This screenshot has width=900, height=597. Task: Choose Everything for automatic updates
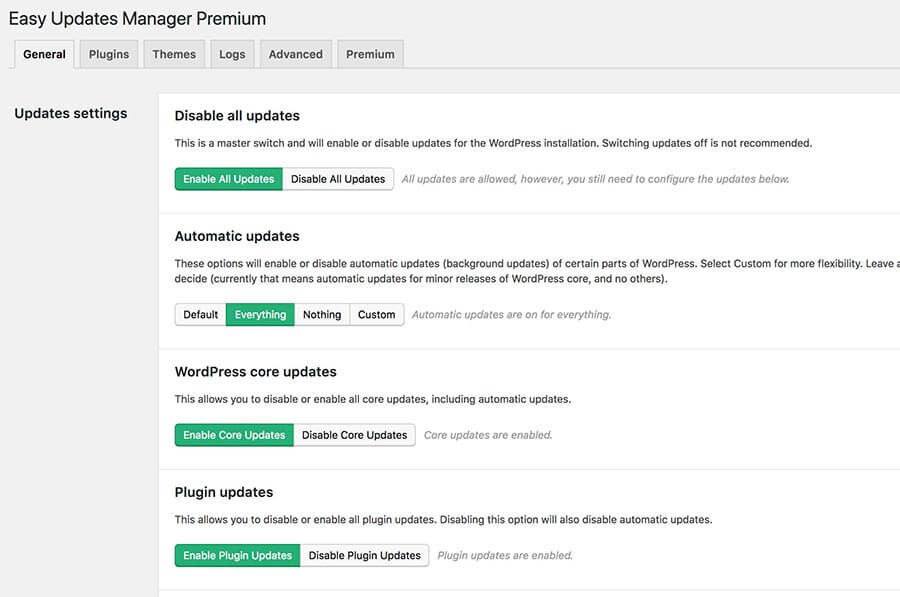(259, 314)
